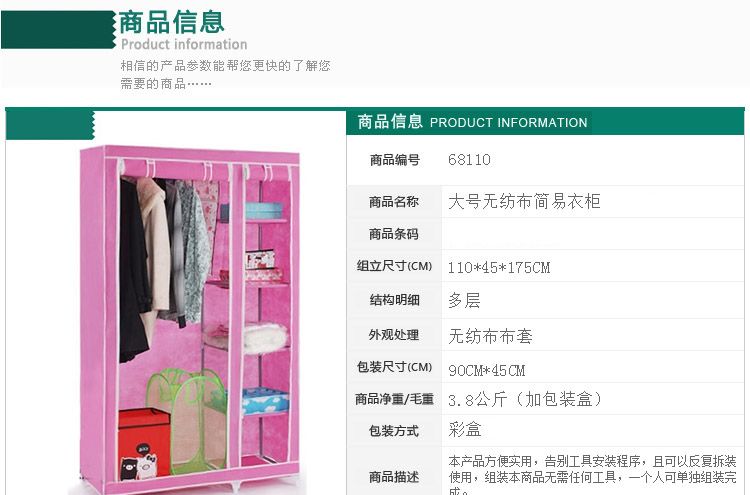
Task: Click the 组立尺寸(CM) label
Action: 394,266
